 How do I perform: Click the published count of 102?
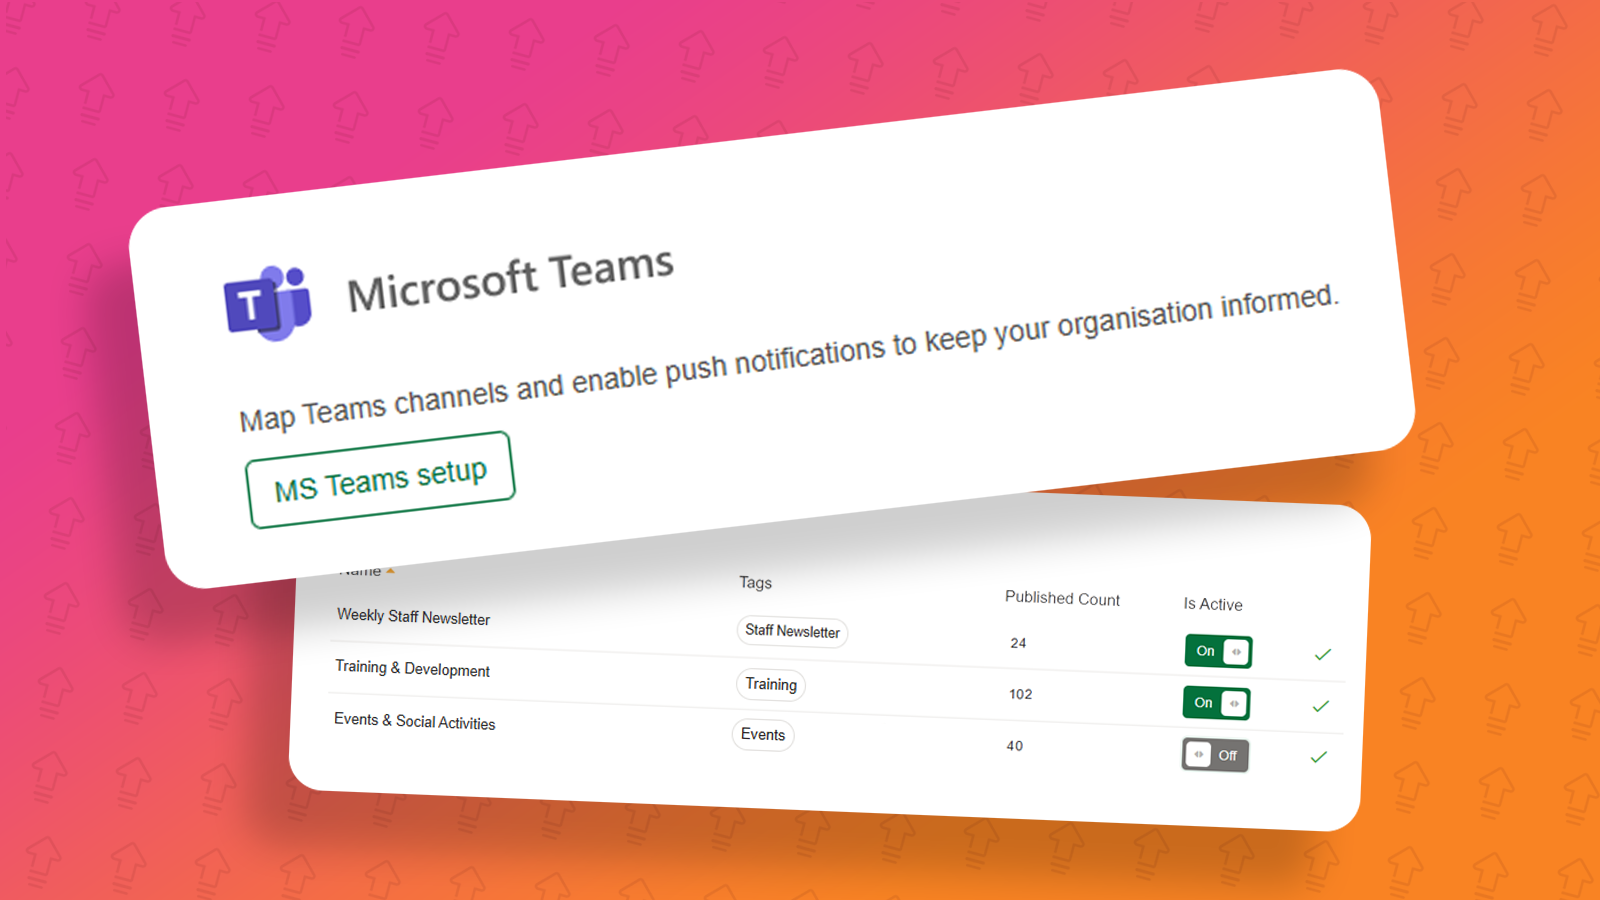pos(1020,694)
